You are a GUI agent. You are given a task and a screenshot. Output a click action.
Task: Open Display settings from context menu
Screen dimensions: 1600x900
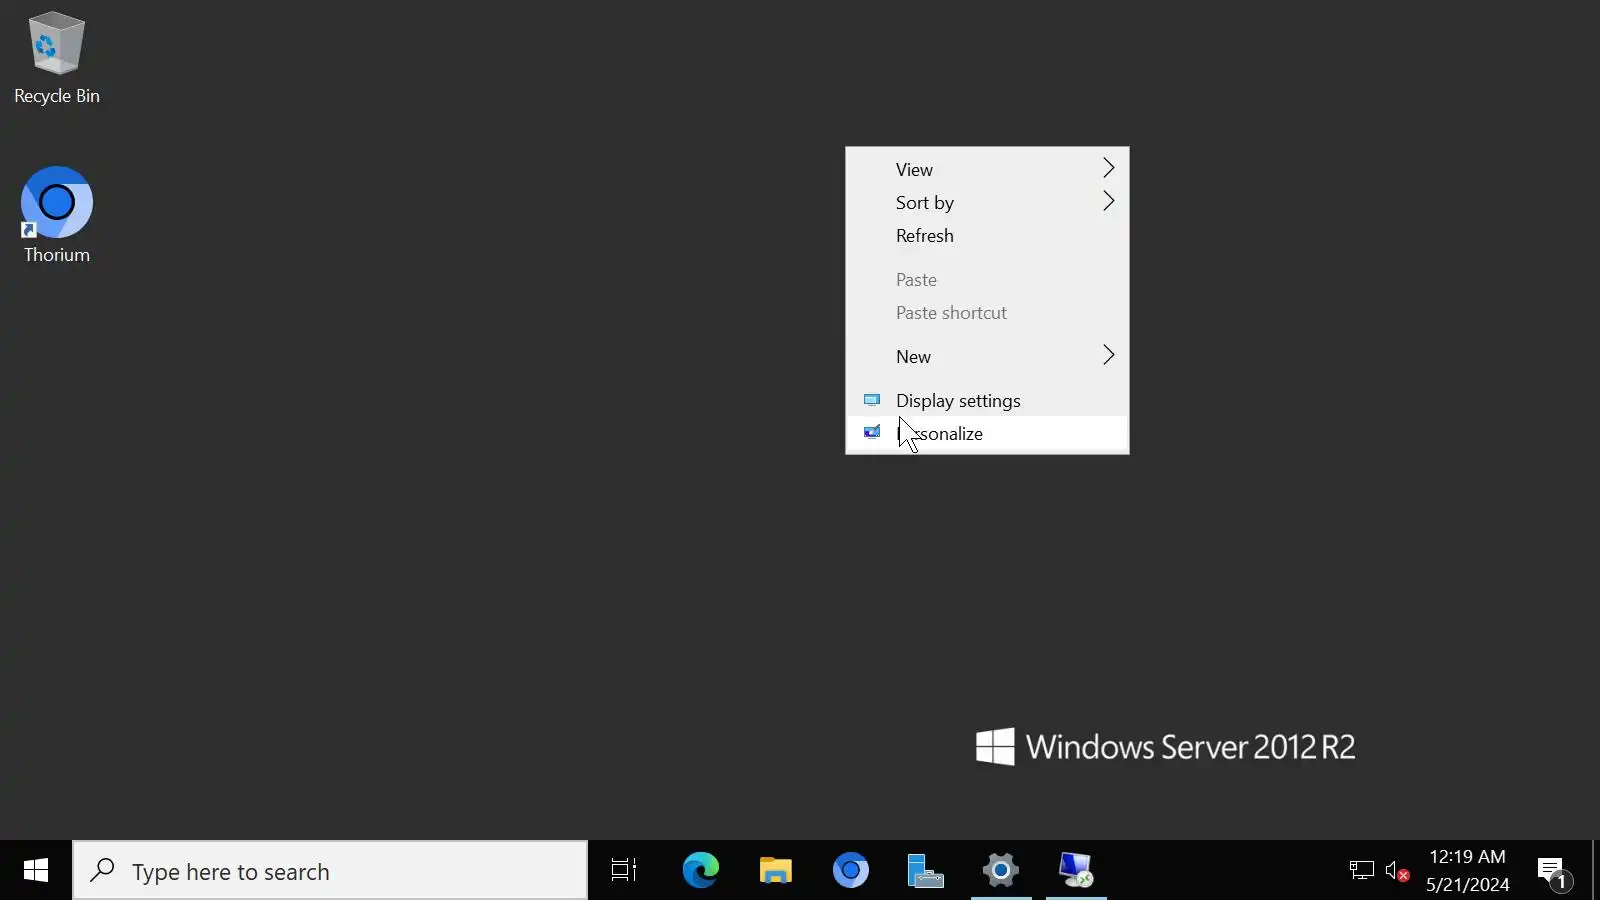[x=987, y=400]
